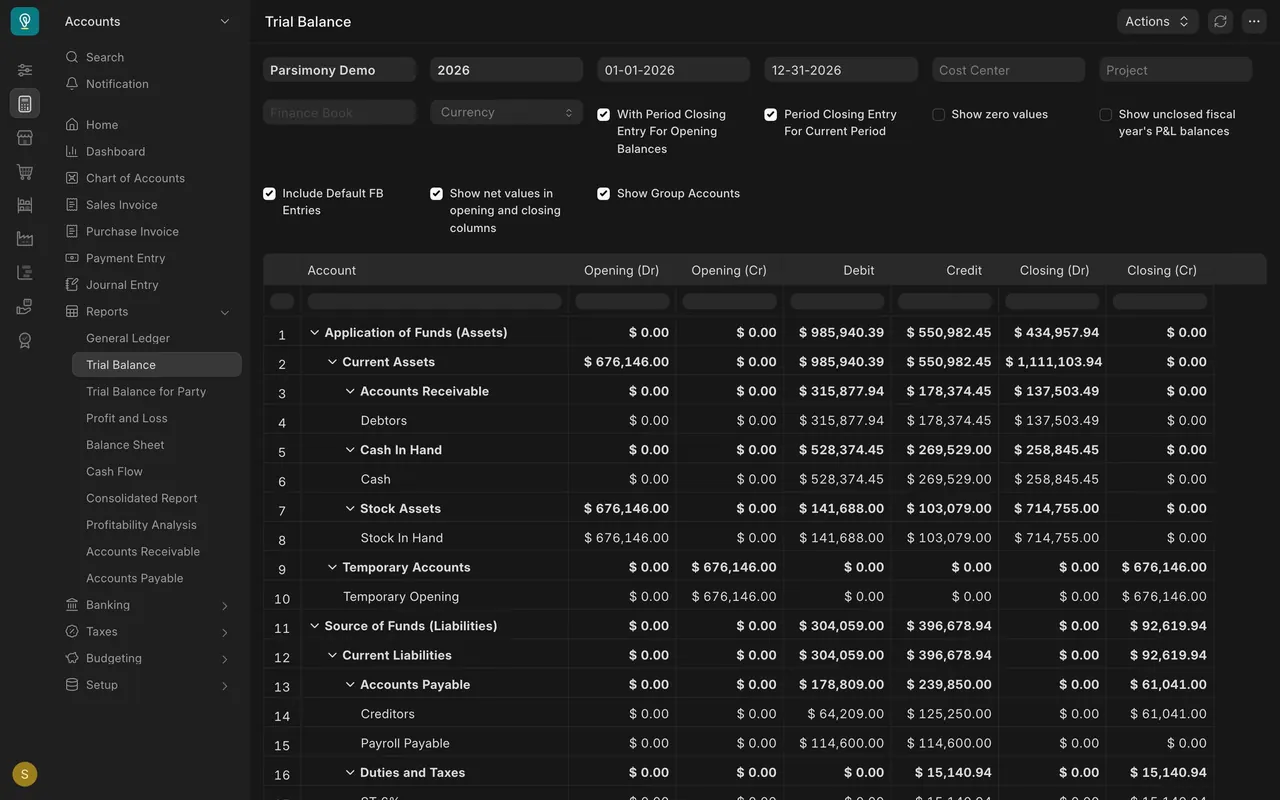Uncheck Show Group Accounts
This screenshot has width=1280, height=800.
coord(604,194)
